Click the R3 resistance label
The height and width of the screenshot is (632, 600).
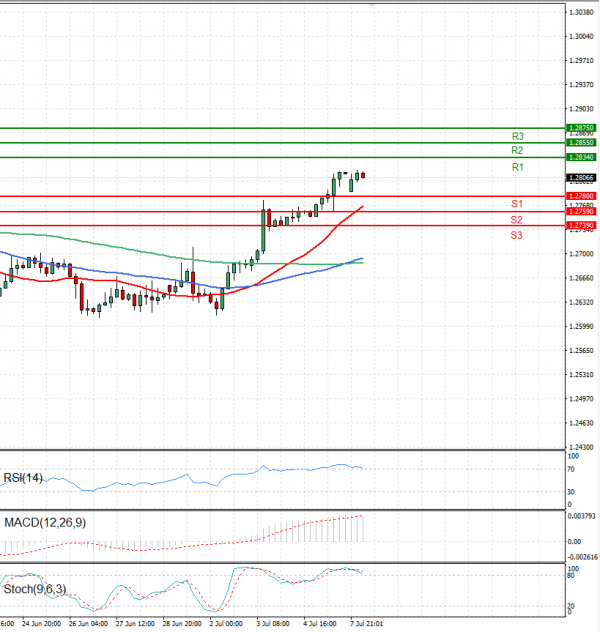(517, 136)
